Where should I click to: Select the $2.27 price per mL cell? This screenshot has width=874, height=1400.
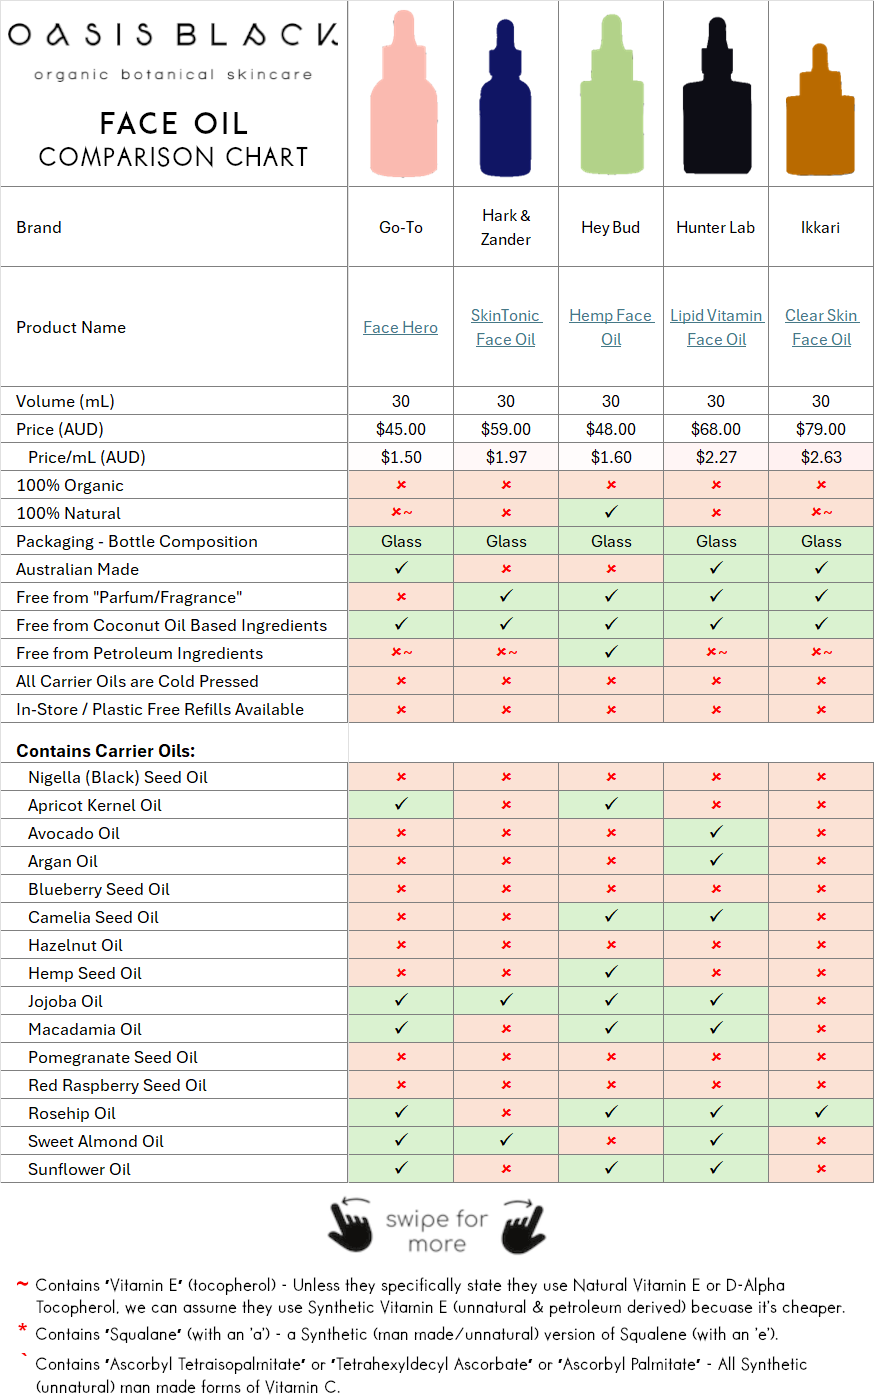click(716, 457)
